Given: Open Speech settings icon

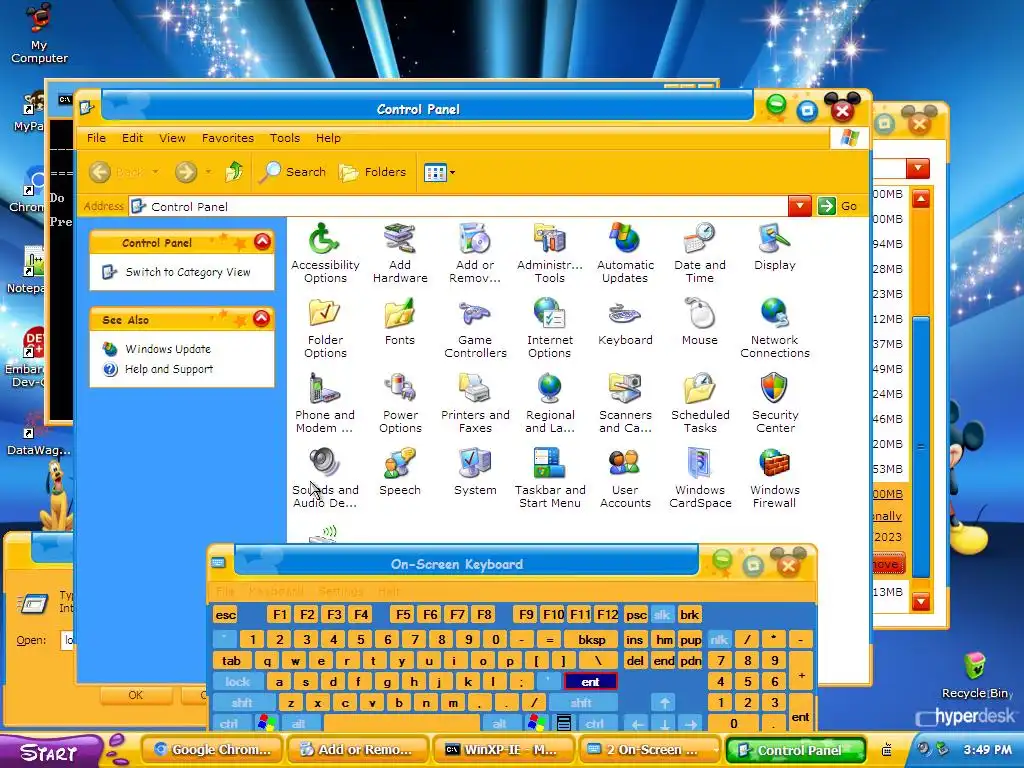Looking at the screenshot, I should pyautogui.click(x=400, y=472).
